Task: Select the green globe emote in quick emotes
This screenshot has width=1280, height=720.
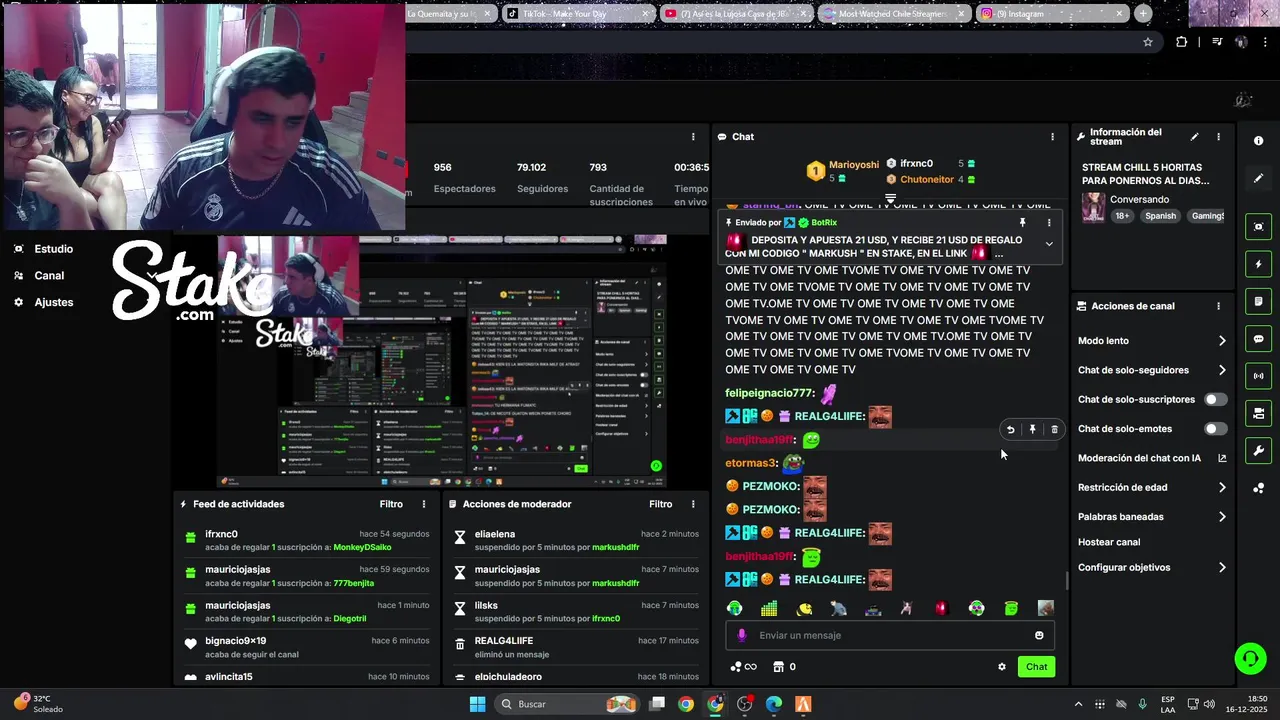Action: [x=735, y=608]
